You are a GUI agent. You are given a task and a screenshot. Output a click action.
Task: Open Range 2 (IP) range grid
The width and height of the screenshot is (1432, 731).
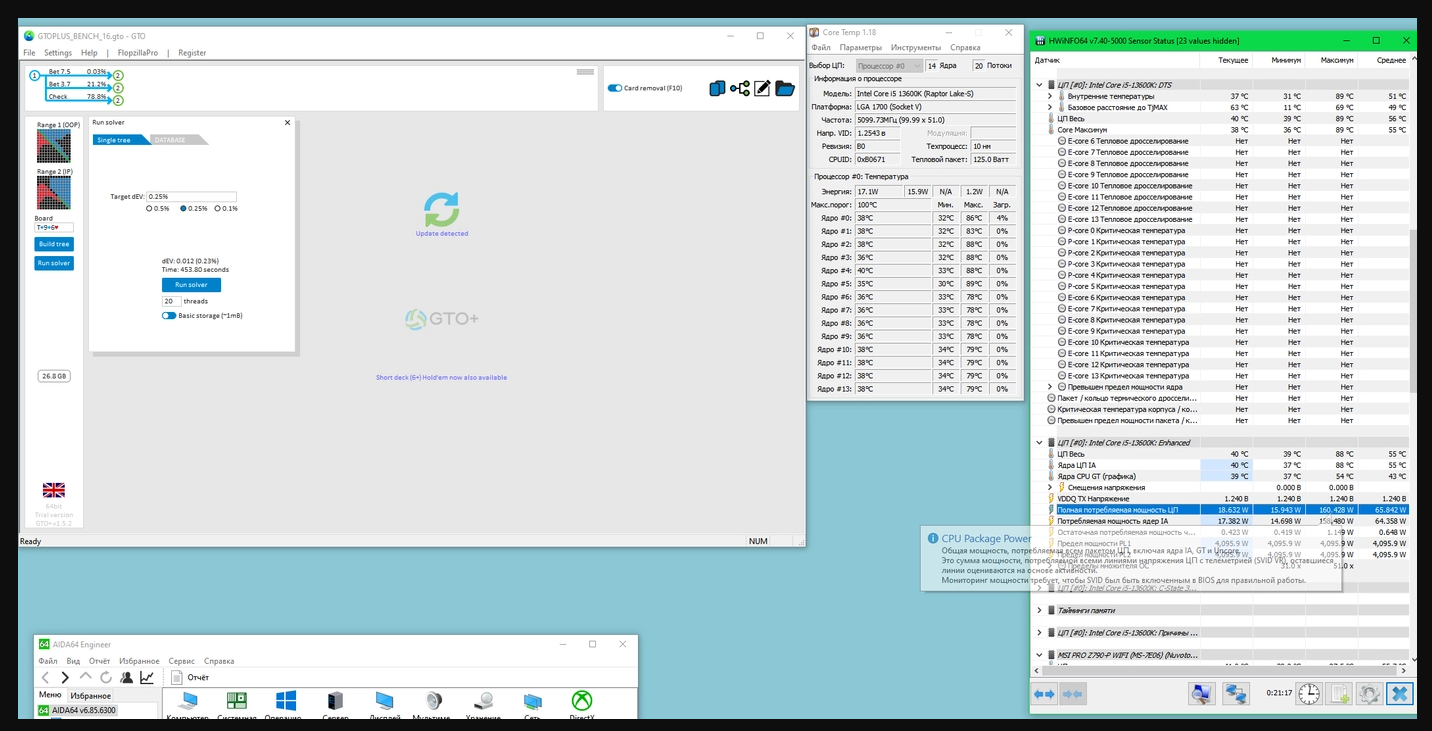(x=54, y=193)
